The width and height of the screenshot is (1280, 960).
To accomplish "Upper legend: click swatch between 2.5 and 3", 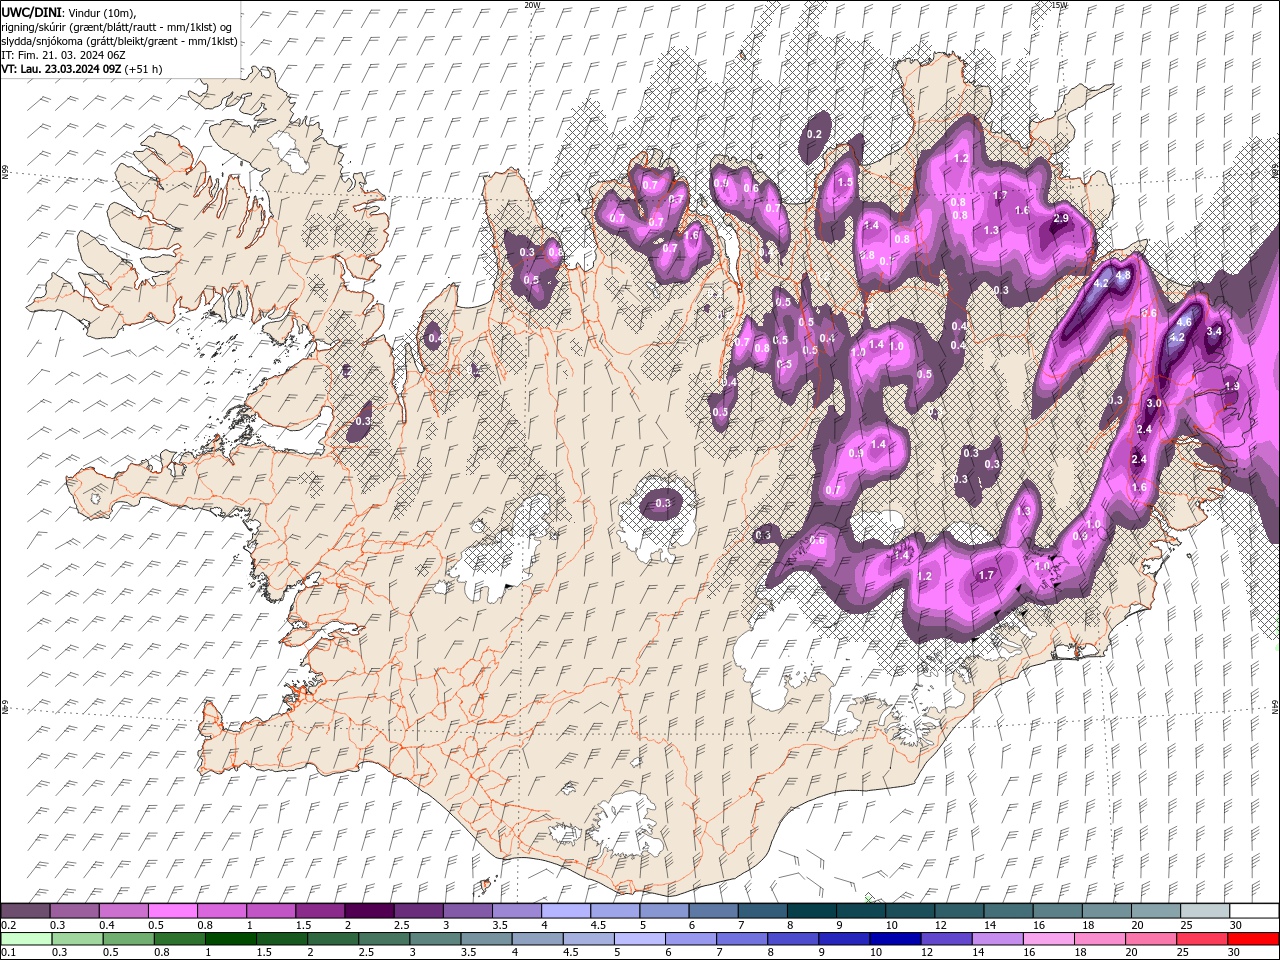I will coord(418,911).
